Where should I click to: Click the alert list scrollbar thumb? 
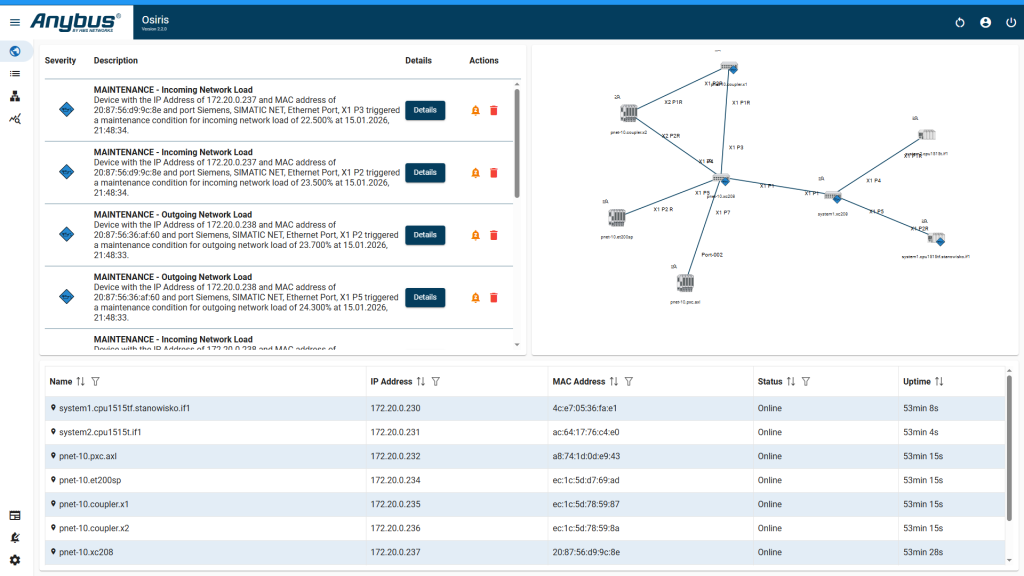tap(517, 142)
